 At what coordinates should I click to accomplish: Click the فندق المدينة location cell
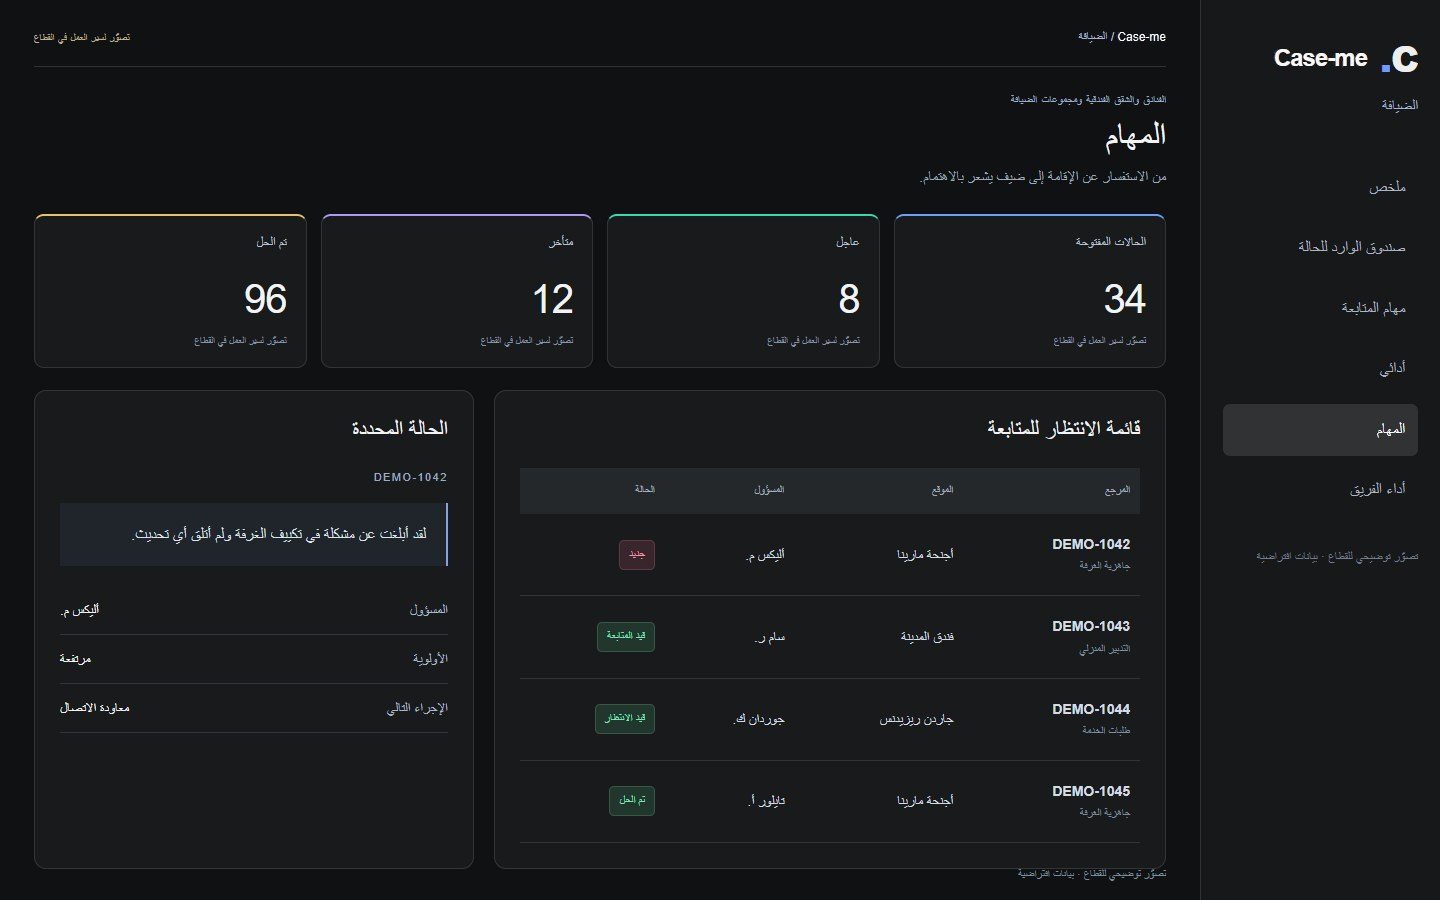pos(927,637)
